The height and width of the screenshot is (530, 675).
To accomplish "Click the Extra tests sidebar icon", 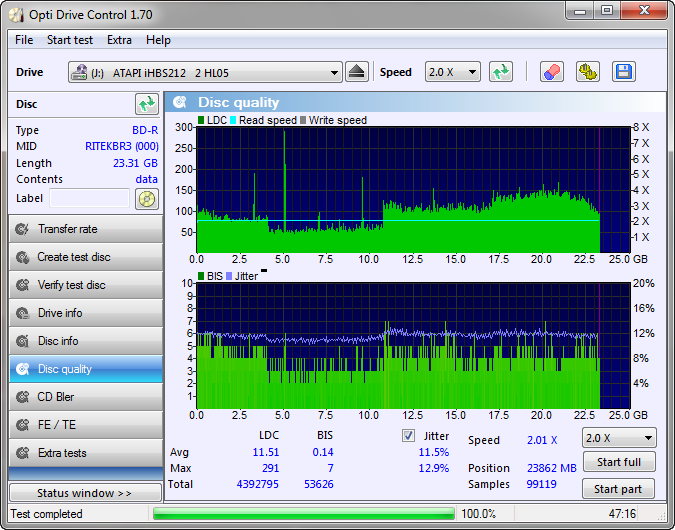I will (x=22, y=453).
